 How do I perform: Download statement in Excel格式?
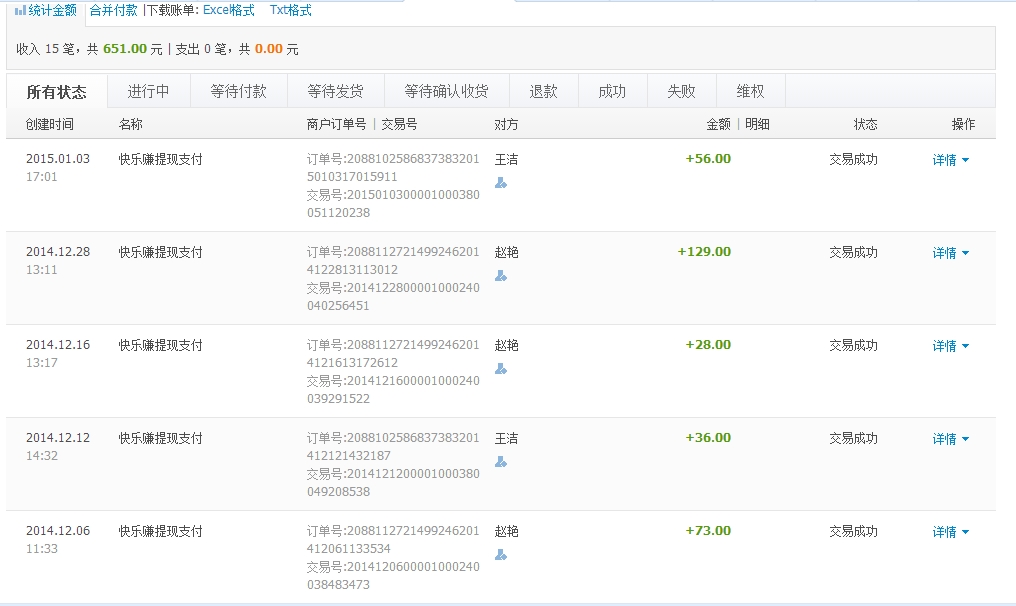point(228,10)
